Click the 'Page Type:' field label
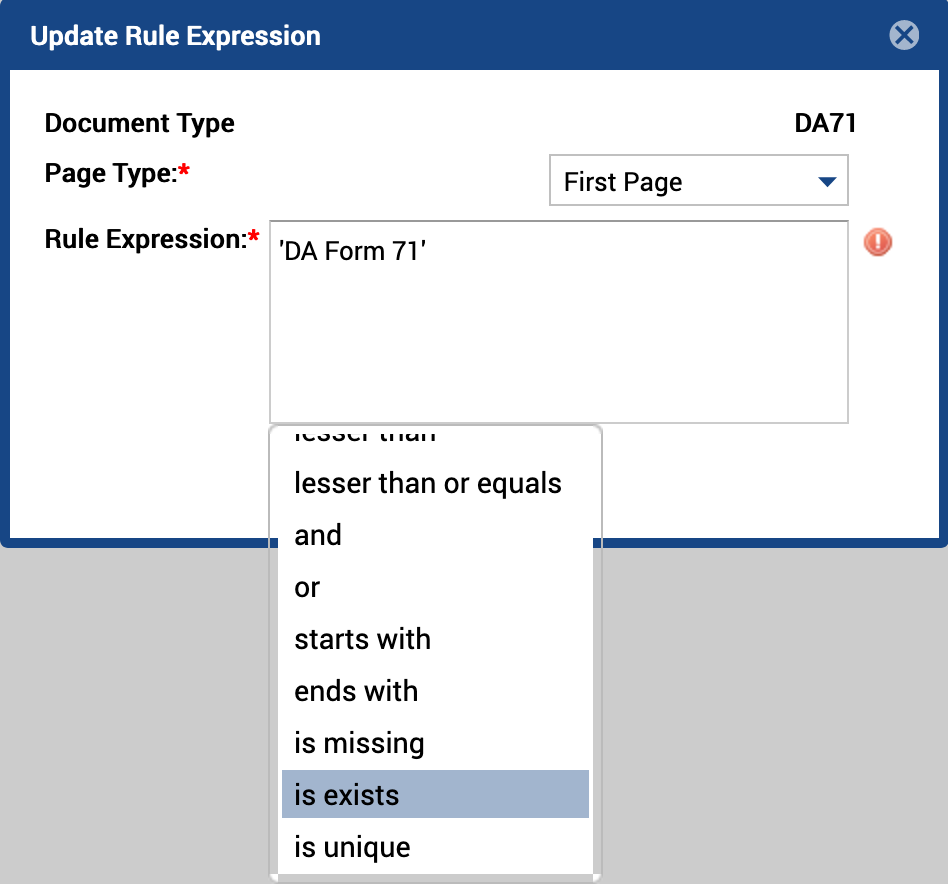The image size is (948, 884). (x=117, y=174)
